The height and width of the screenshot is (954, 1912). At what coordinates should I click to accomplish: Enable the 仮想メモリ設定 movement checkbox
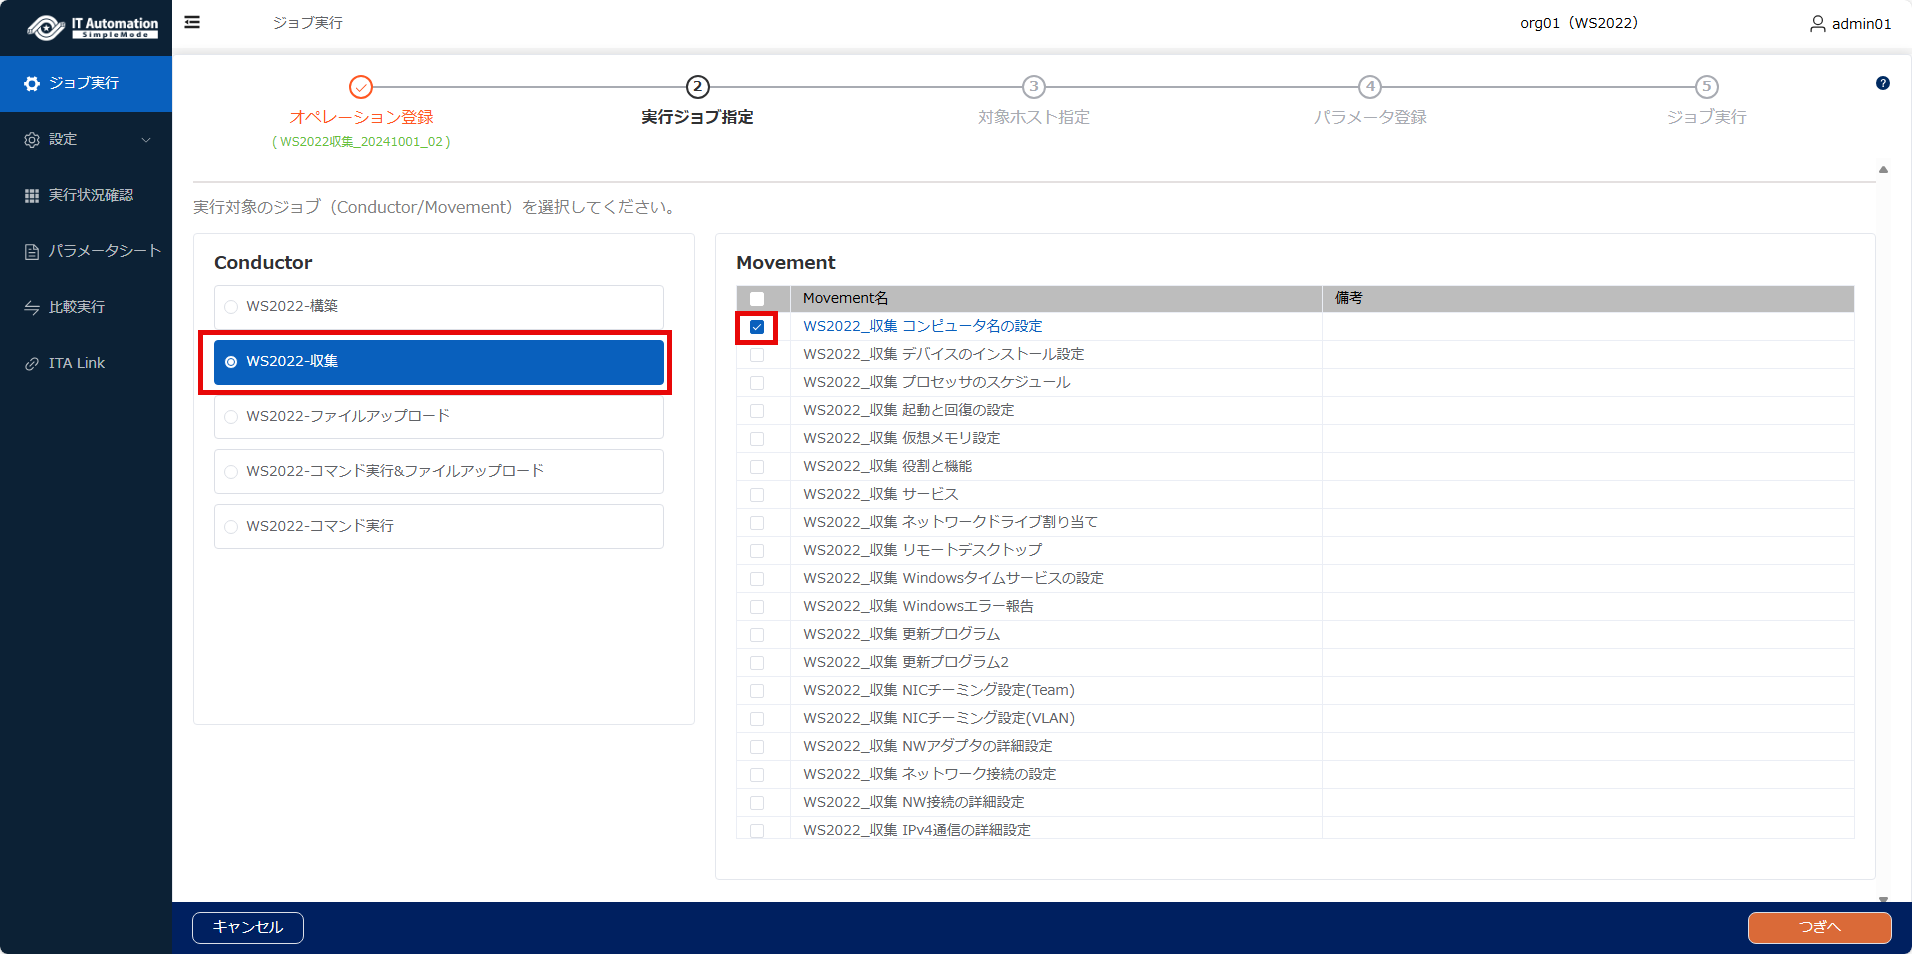coord(757,439)
